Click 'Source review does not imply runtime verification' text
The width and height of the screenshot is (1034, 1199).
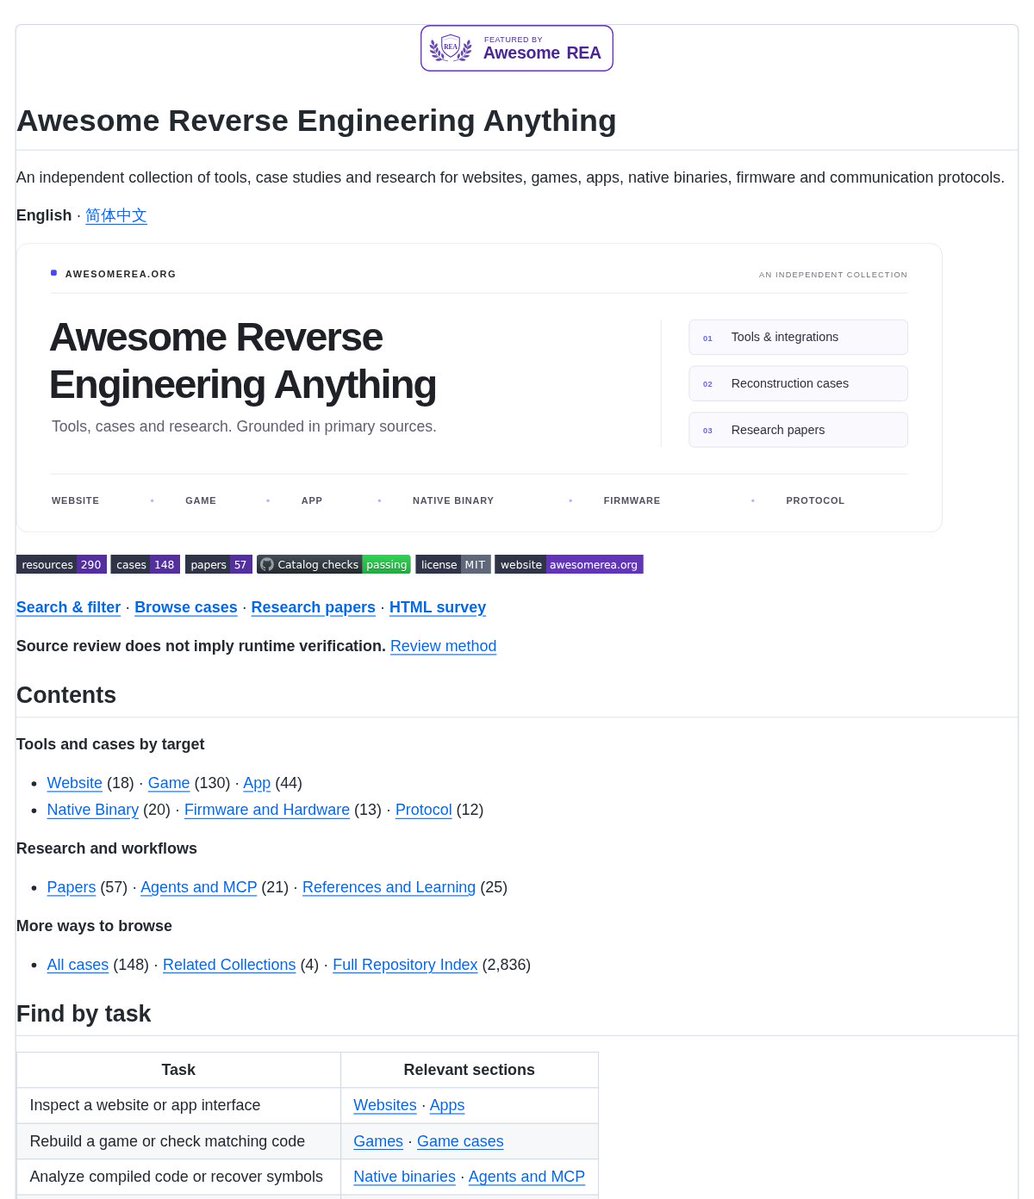tap(200, 646)
